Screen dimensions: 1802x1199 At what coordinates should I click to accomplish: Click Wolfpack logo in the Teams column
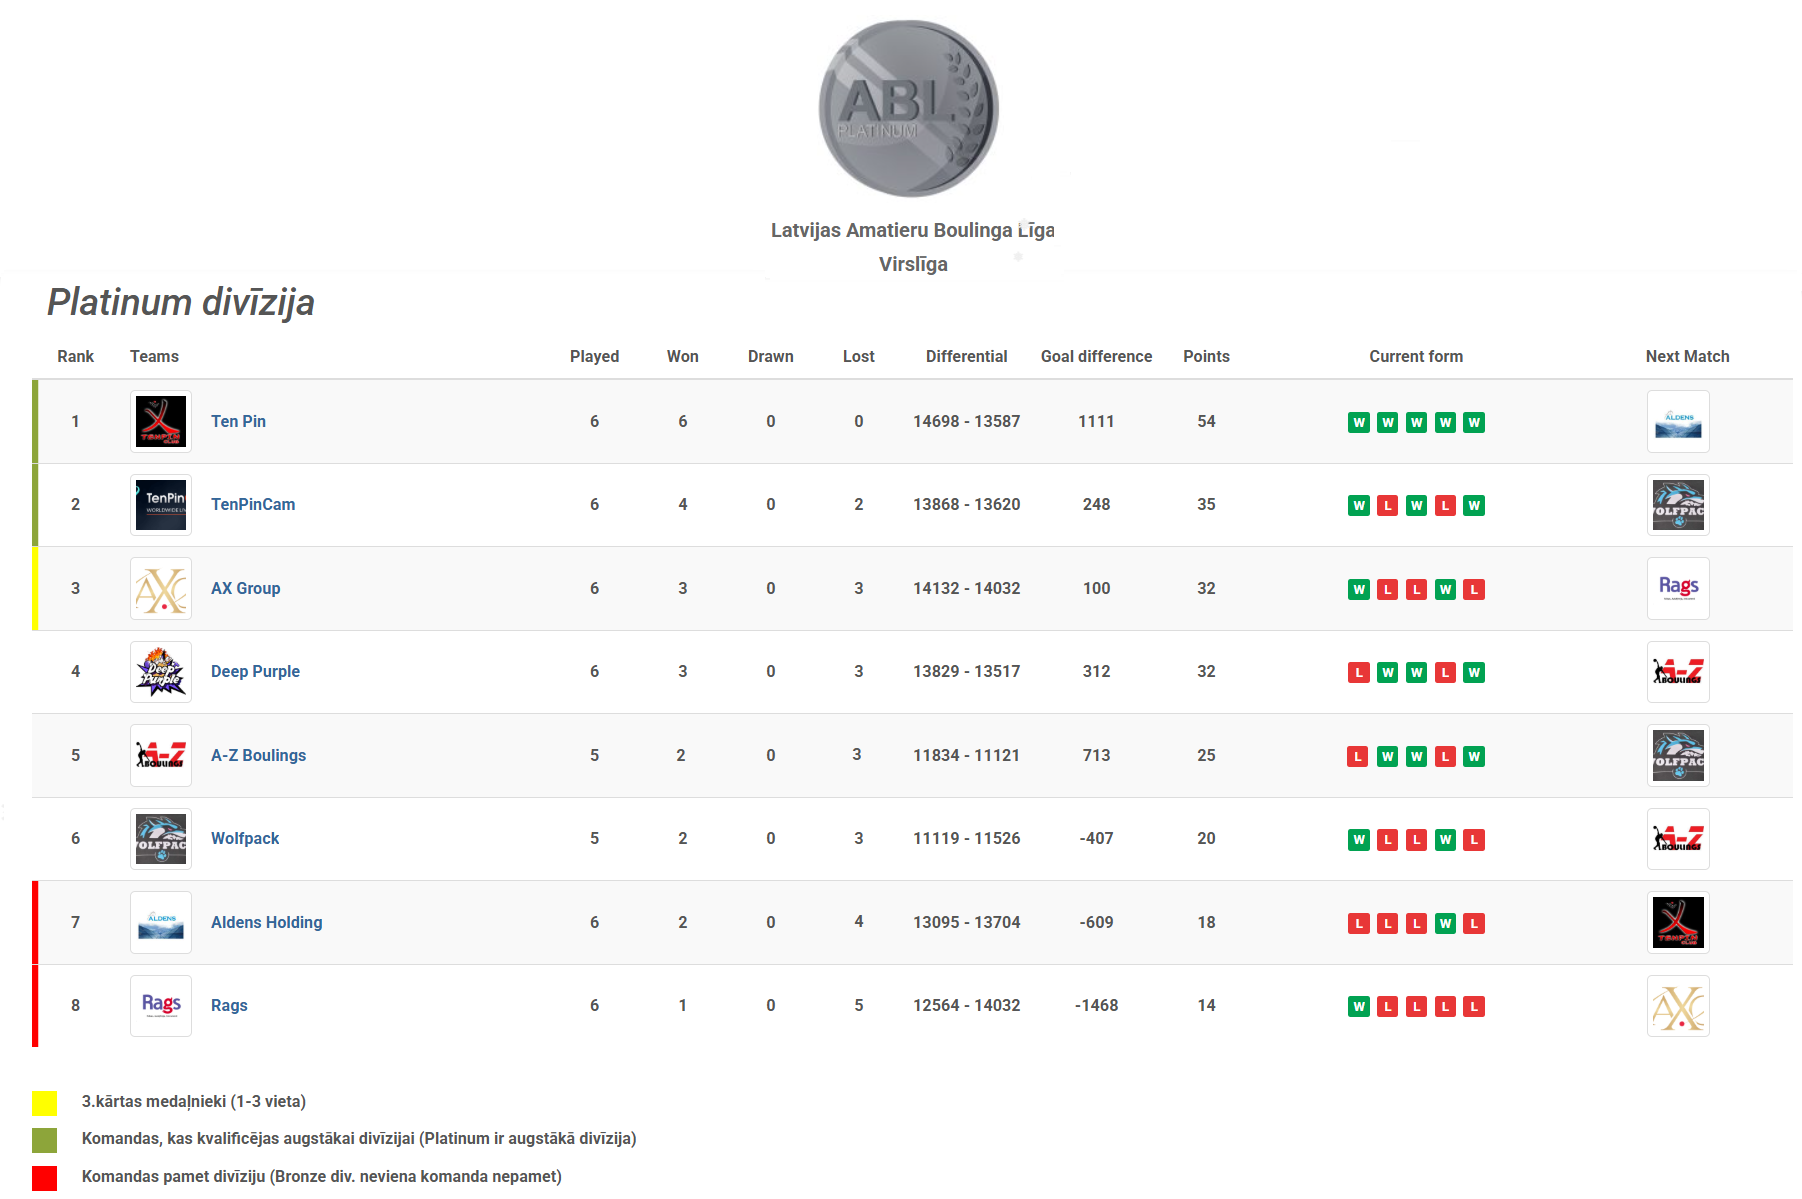(161, 839)
